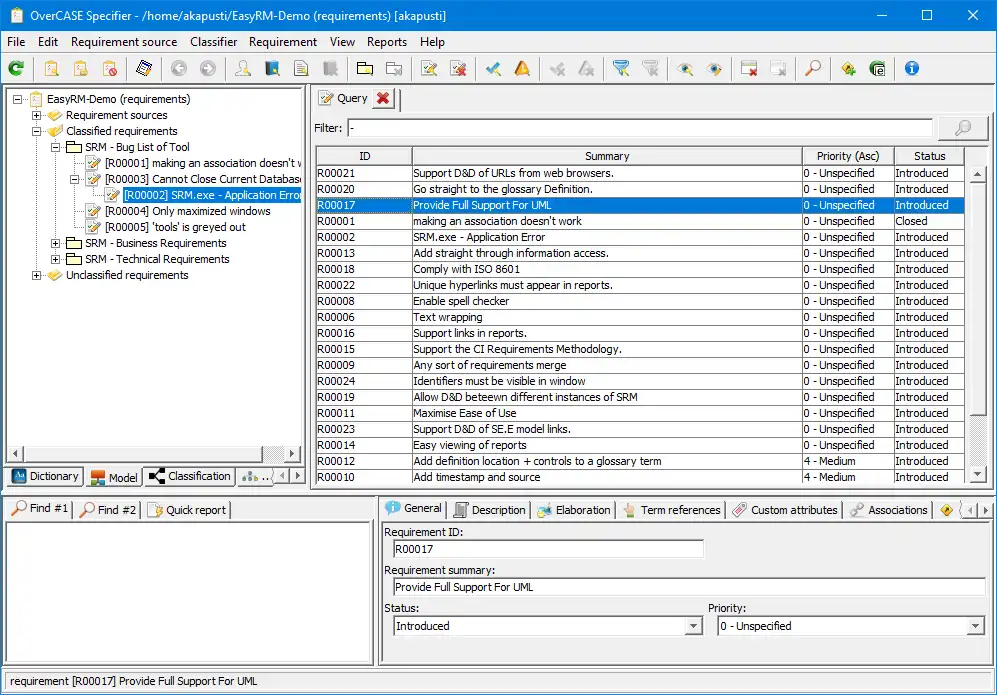Click the Requirement summary text field
Viewport: 997px width, 695px height.
coord(688,587)
